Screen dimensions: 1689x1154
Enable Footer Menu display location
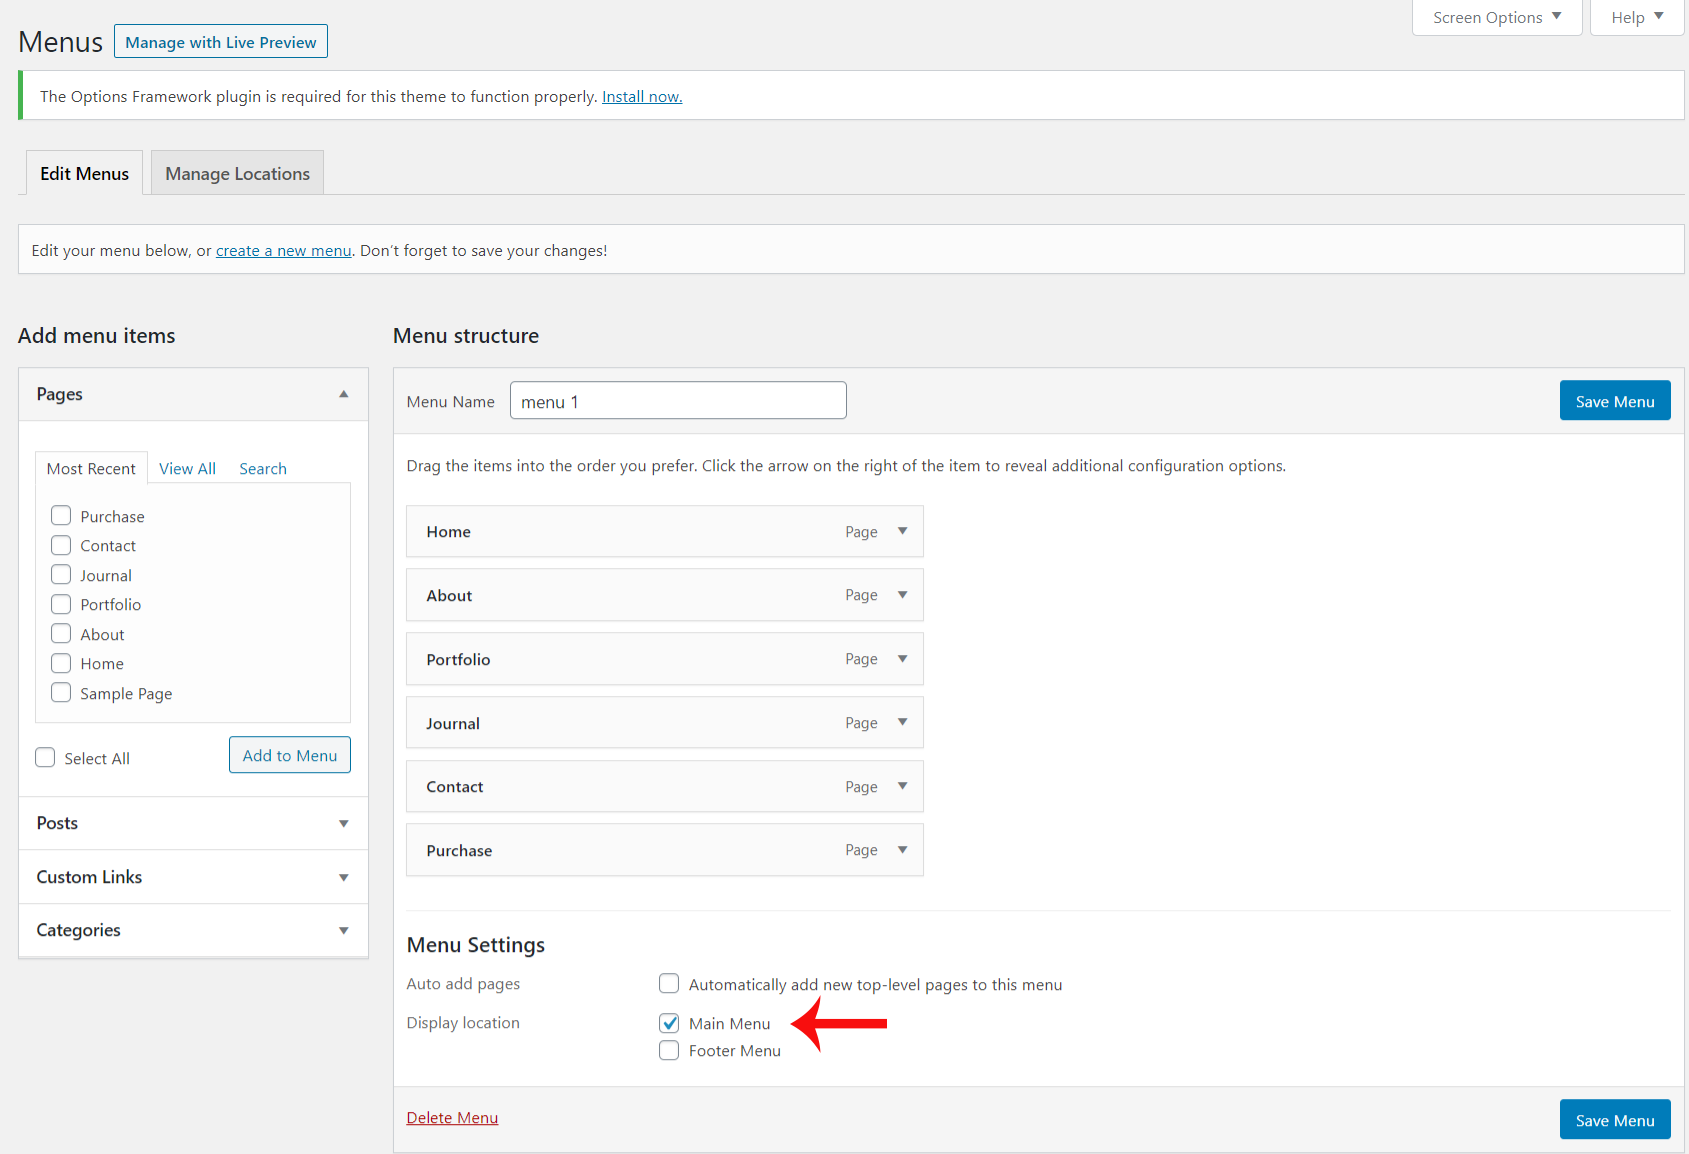669,1051
